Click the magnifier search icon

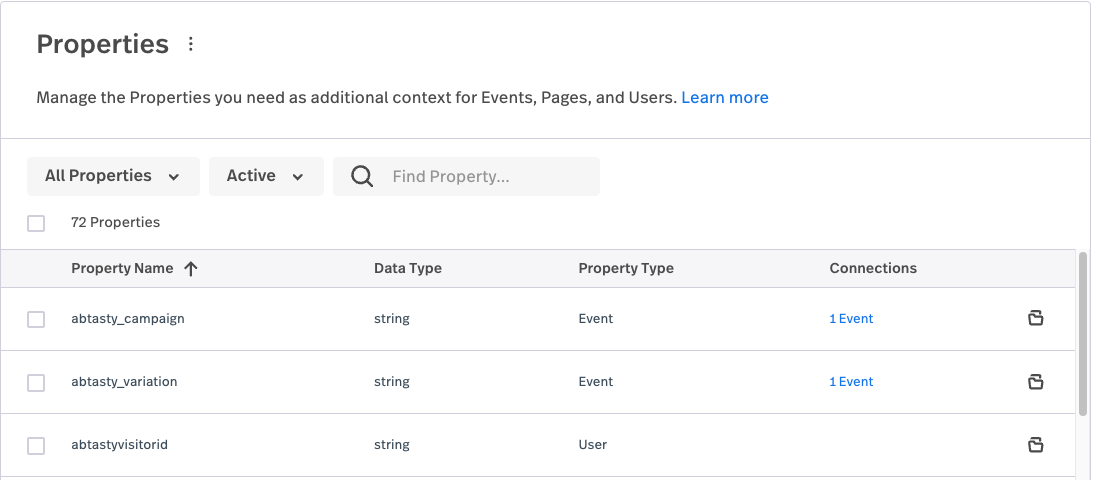pos(362,176)
